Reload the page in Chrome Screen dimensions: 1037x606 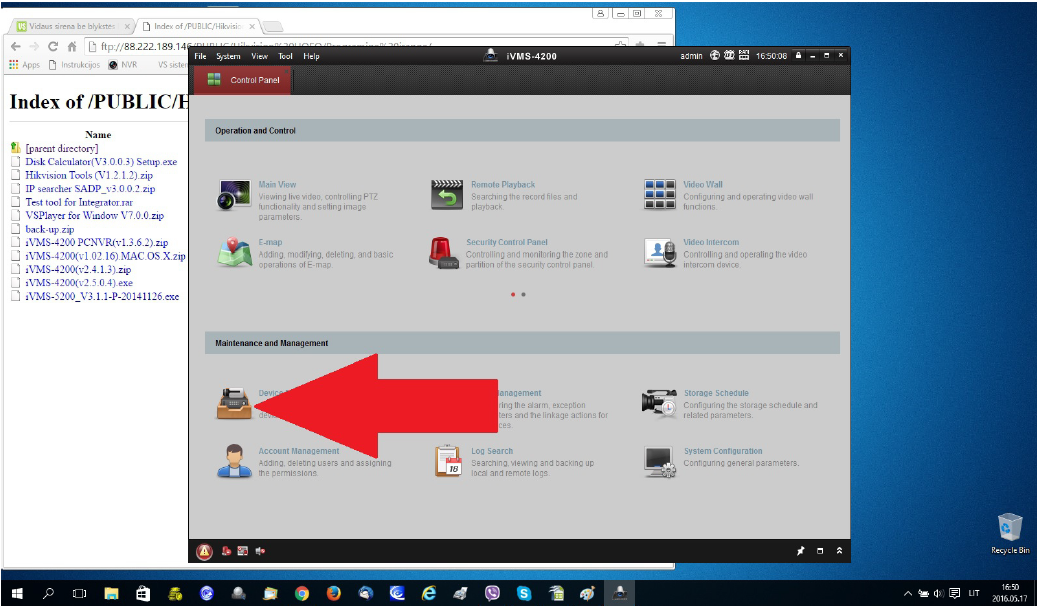(53, 46)
